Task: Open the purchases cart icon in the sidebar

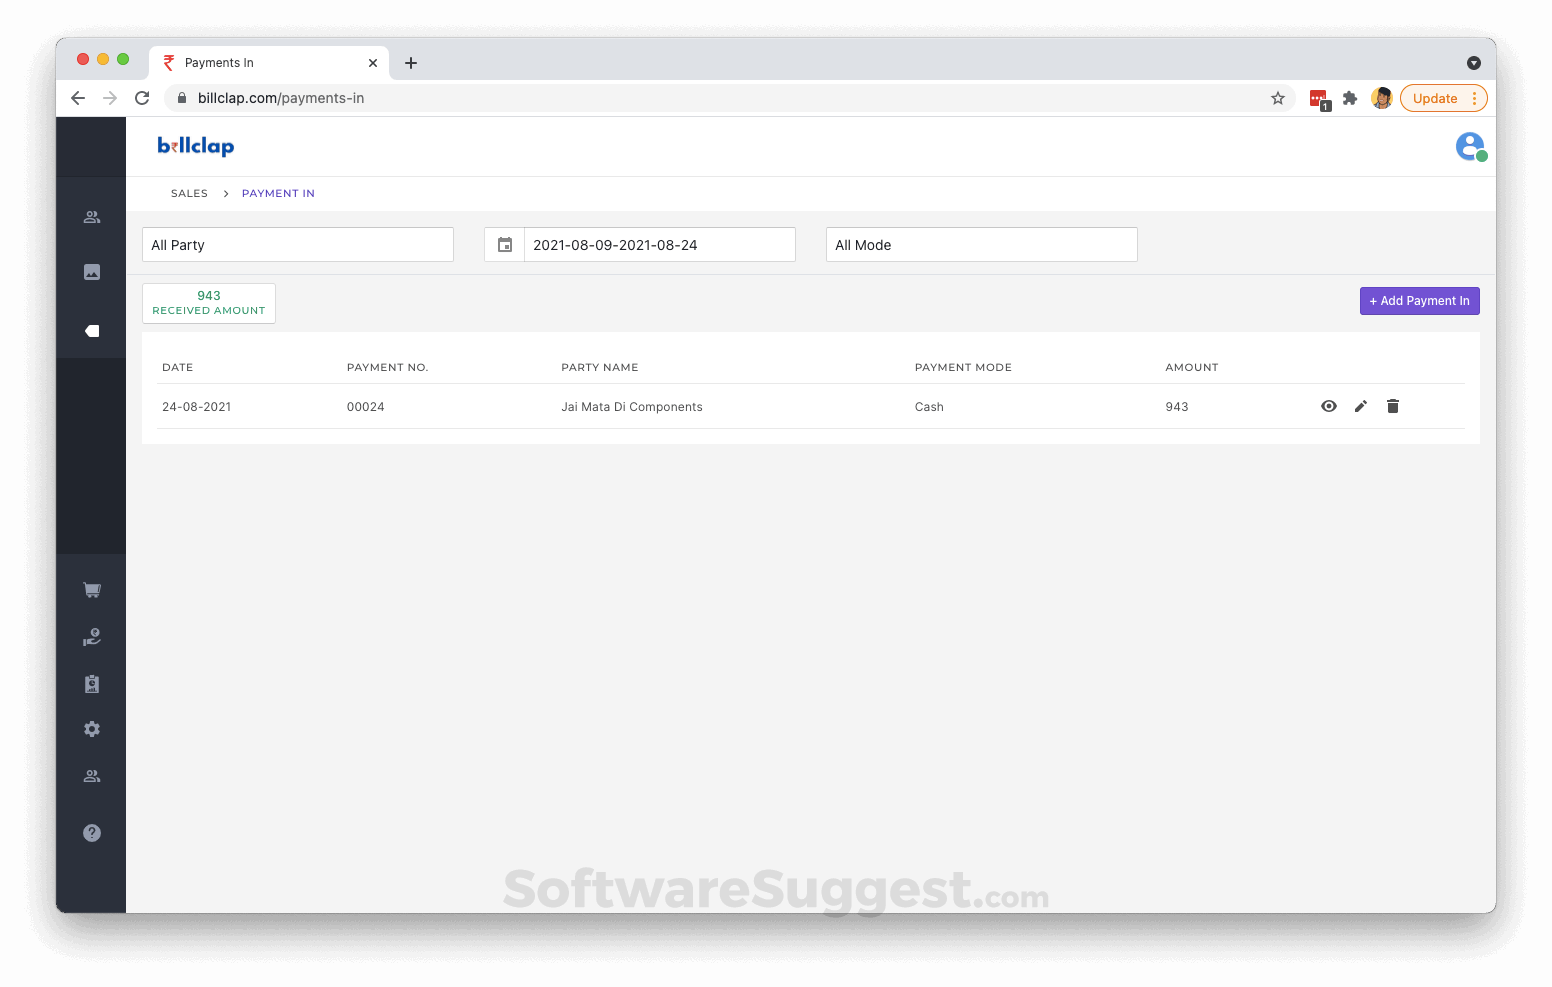Action: click(91, 589)
